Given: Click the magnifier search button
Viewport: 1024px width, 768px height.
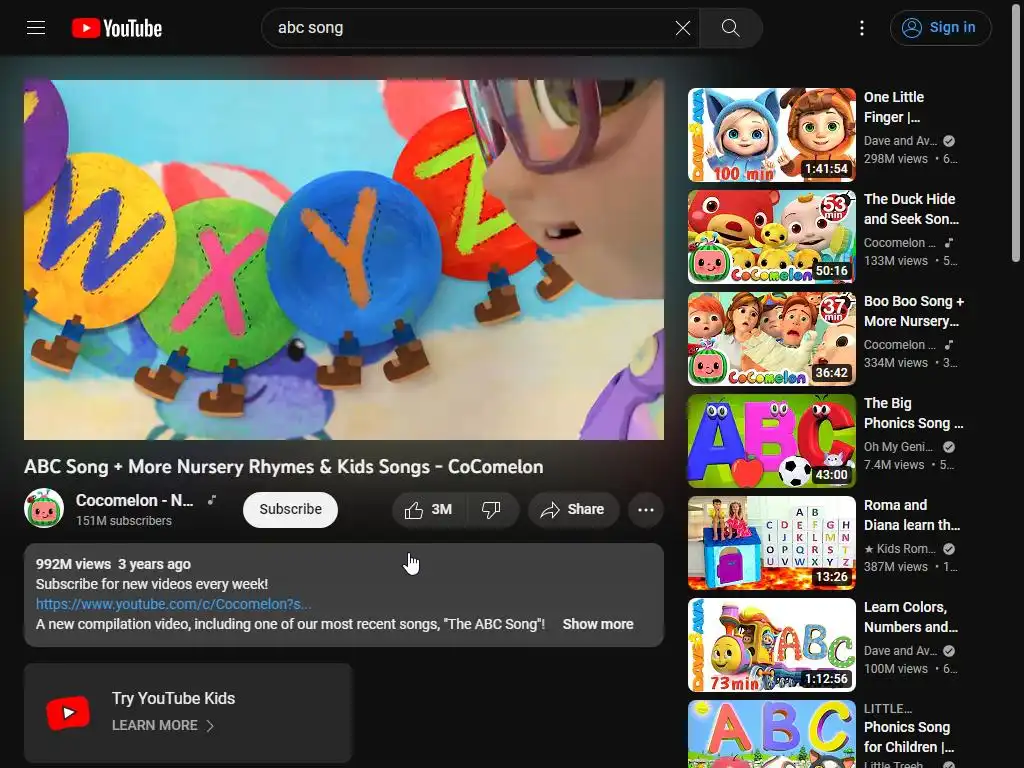Looking at the screenshot, I should click(730, 28).
